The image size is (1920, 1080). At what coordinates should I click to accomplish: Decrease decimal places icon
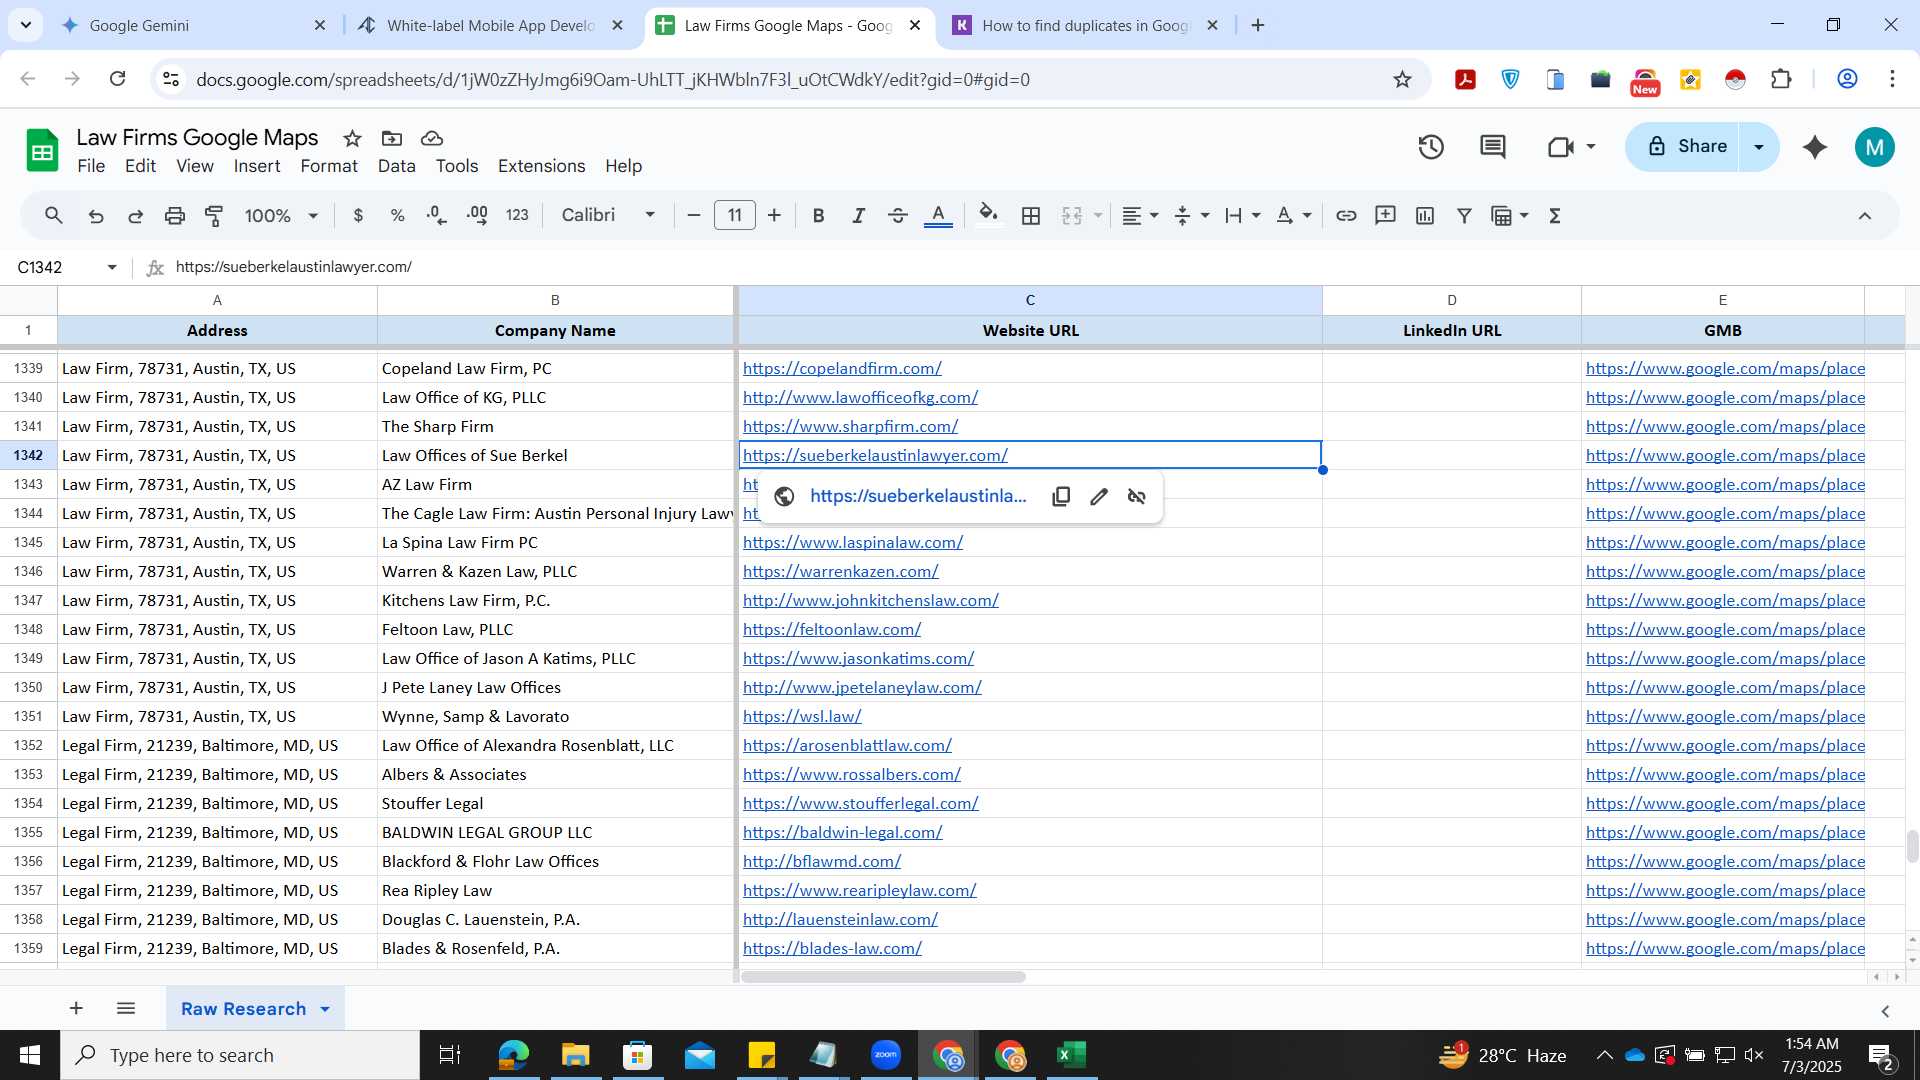[437, 215]
